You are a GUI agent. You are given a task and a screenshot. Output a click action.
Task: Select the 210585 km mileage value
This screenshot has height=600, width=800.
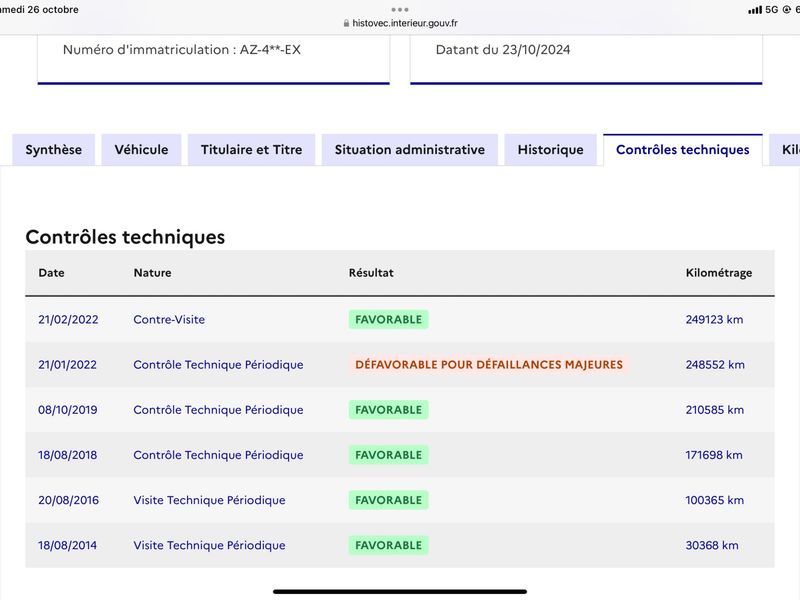(x=715, y=410)
